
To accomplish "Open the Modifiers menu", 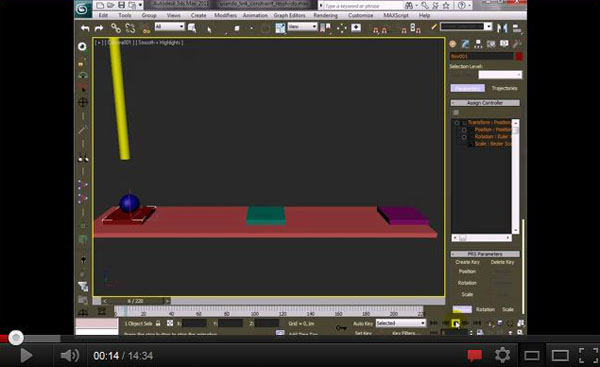I will [225, 16].
